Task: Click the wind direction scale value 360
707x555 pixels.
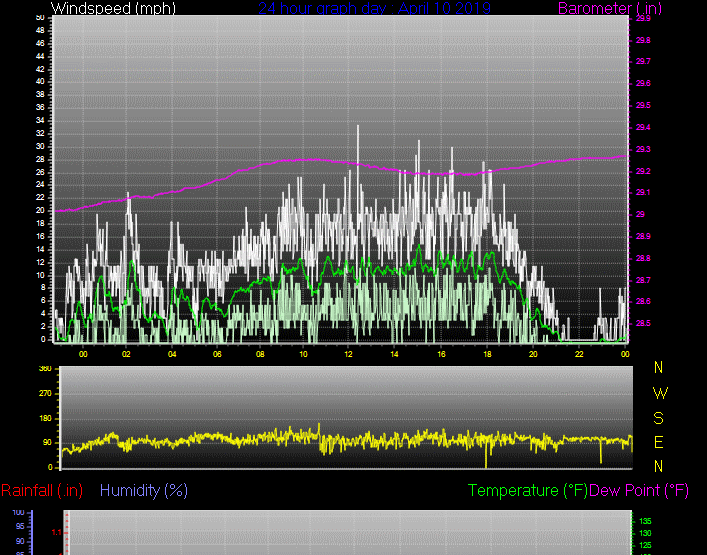Action: coord(45,369)
